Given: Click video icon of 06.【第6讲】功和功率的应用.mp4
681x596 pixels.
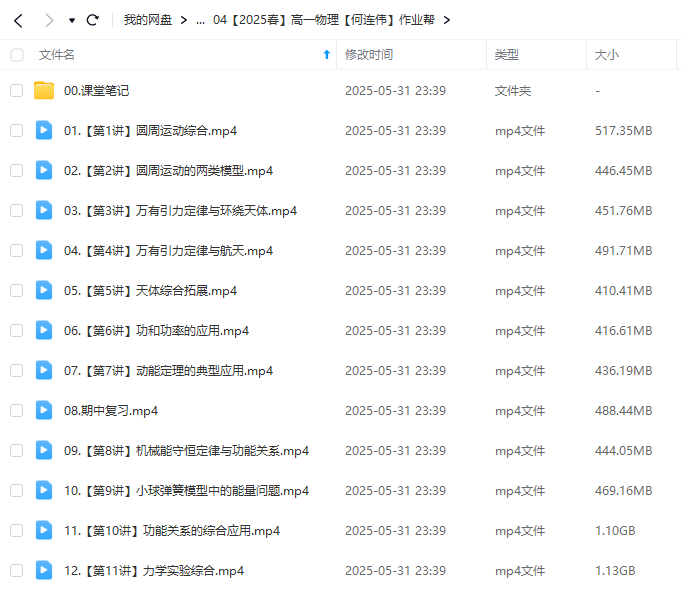Looking at the screenshot, I should 44,330.
